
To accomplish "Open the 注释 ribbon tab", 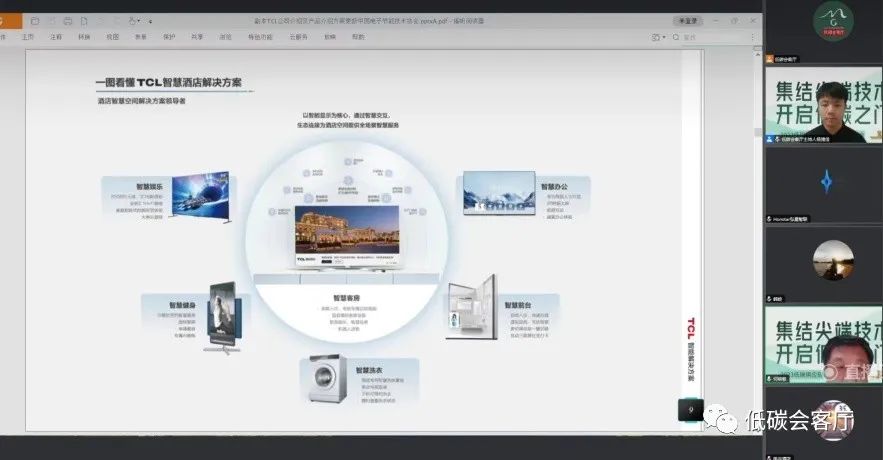I will [56, 37].
